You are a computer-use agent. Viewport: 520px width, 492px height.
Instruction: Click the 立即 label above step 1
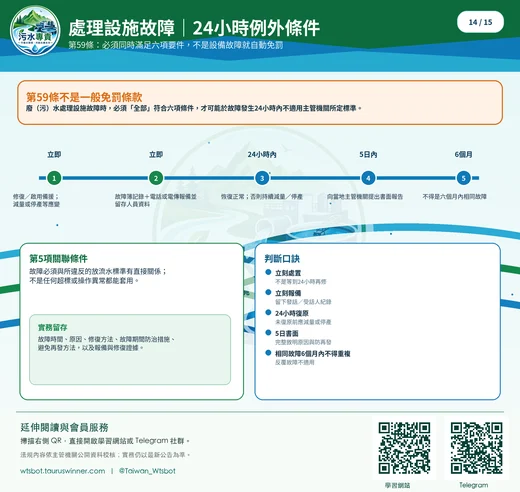pyautogui.click(x=54, y=154)
